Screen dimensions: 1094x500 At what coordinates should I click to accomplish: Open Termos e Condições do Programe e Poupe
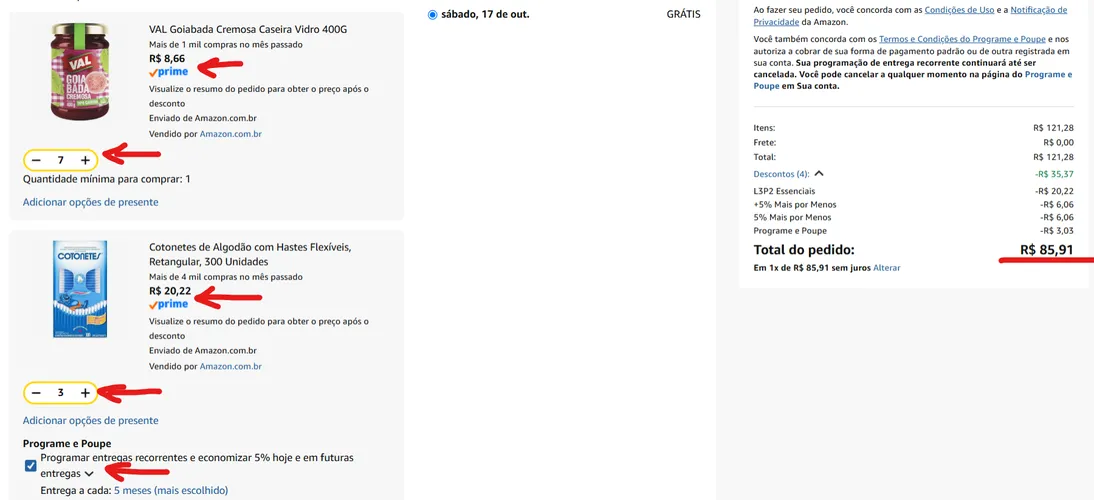coord(964,38)
